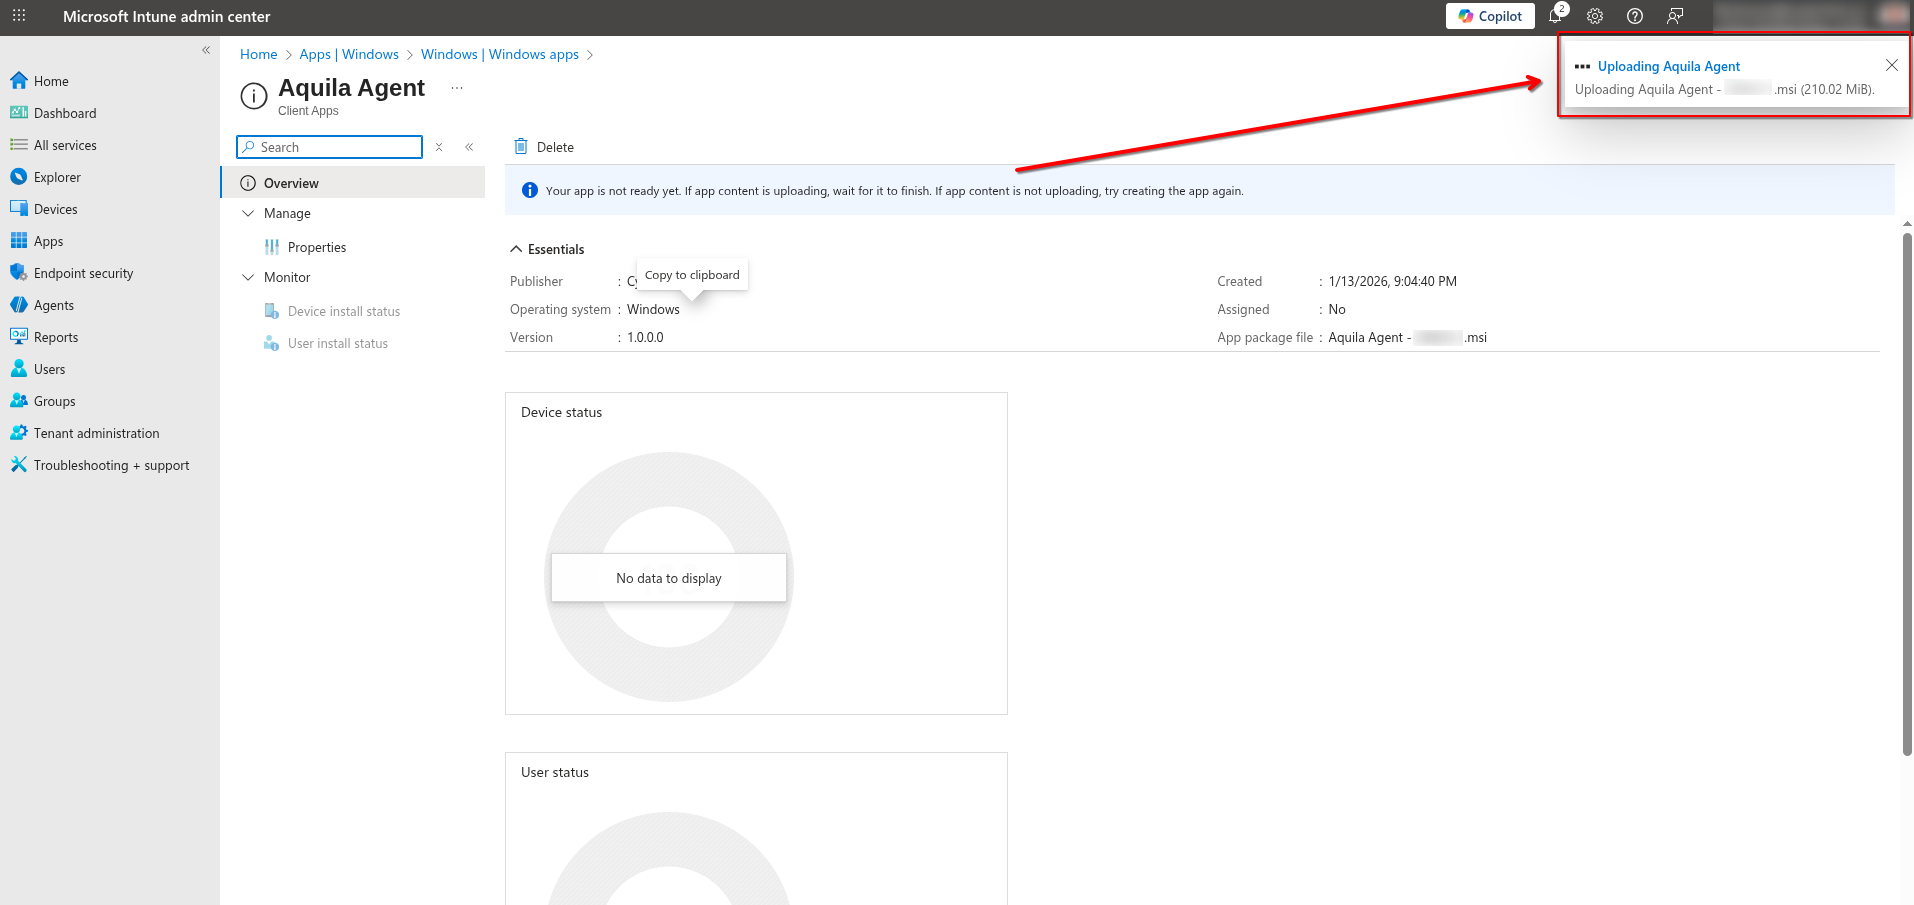1914x905 pixels.
Task: Click the Delete trash icon
Action: 521,147
